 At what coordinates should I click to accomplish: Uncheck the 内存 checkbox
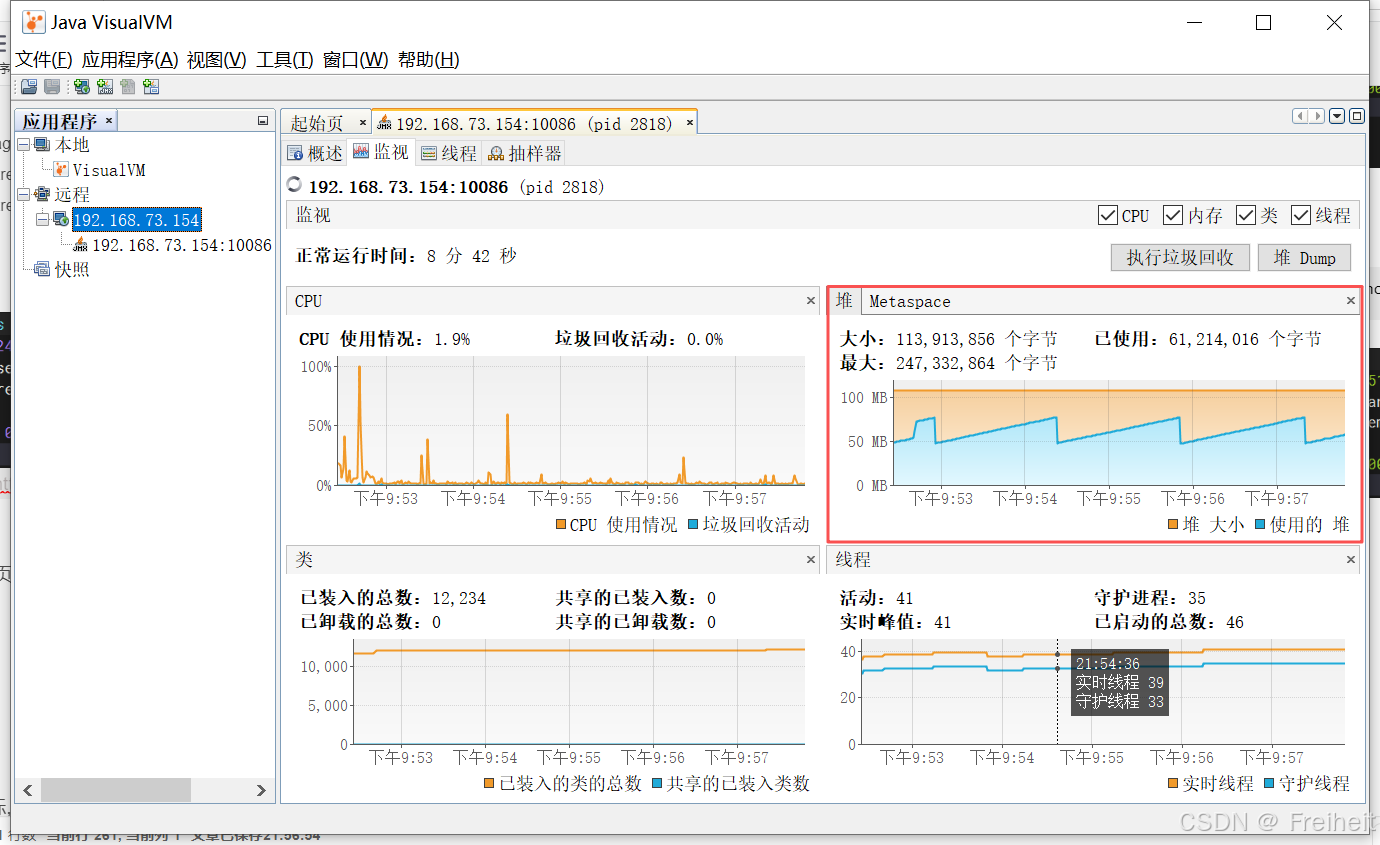pyautogui.click(x=1173, y=215)
